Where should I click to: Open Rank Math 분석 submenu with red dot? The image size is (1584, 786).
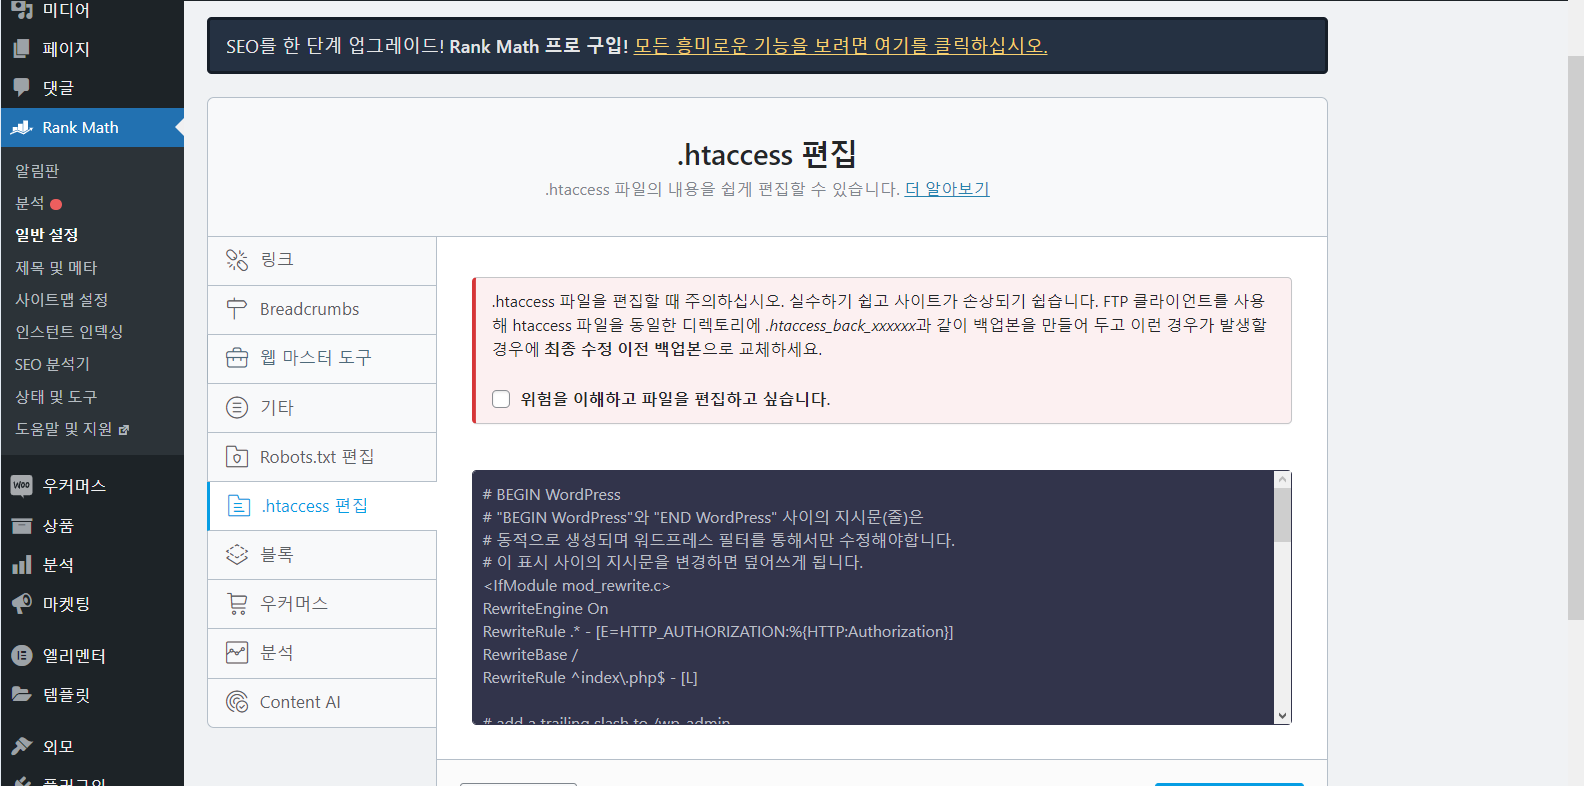pyautogui.click(x=38, y=203)
